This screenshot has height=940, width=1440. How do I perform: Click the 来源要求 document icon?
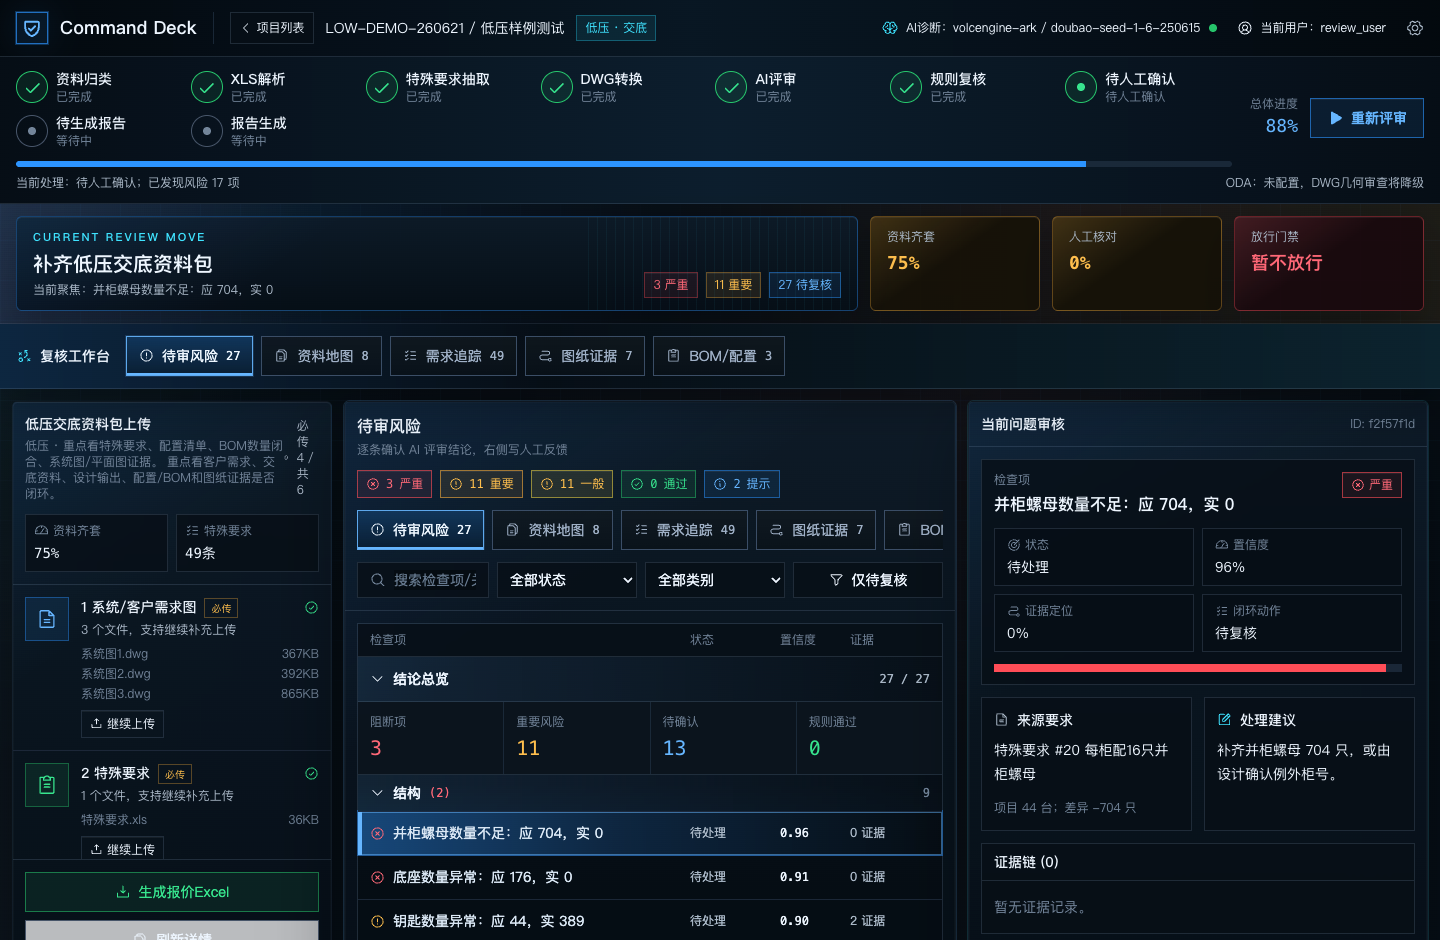1001,720
